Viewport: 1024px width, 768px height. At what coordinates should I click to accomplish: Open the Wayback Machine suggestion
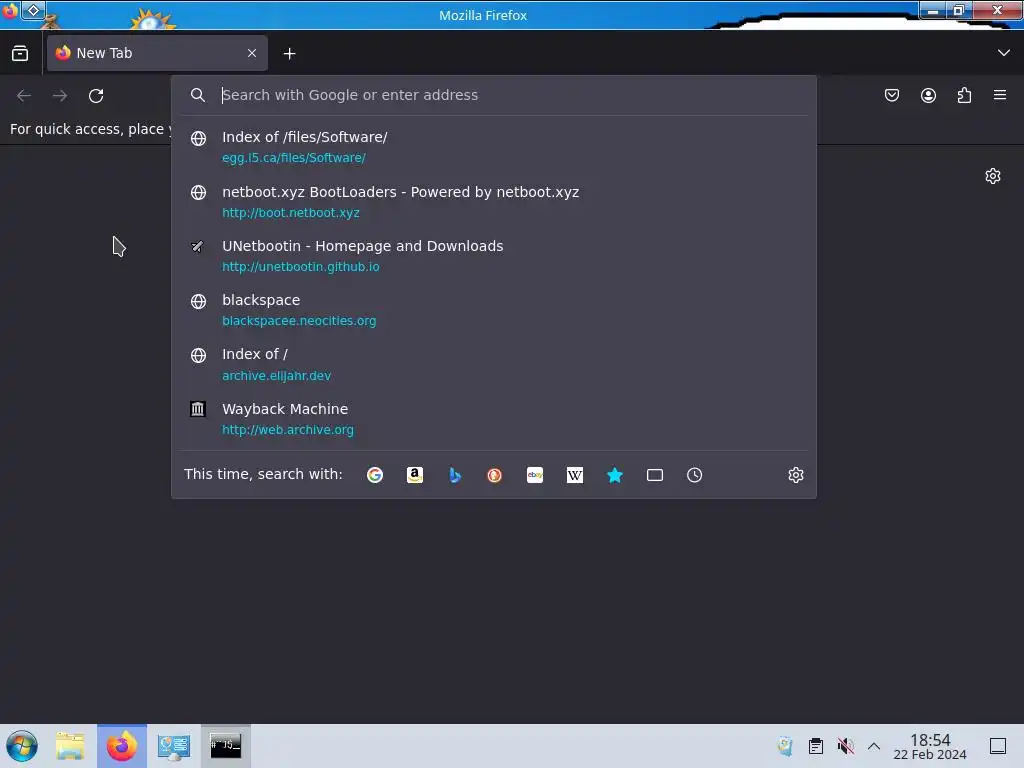point(494,419)
